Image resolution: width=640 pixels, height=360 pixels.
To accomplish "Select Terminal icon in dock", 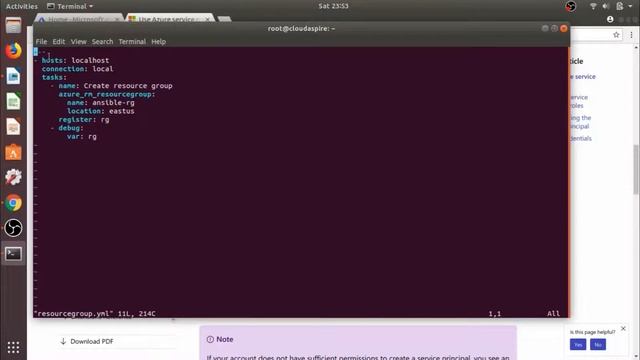I will pyautogui.click(x=13, y=254).
